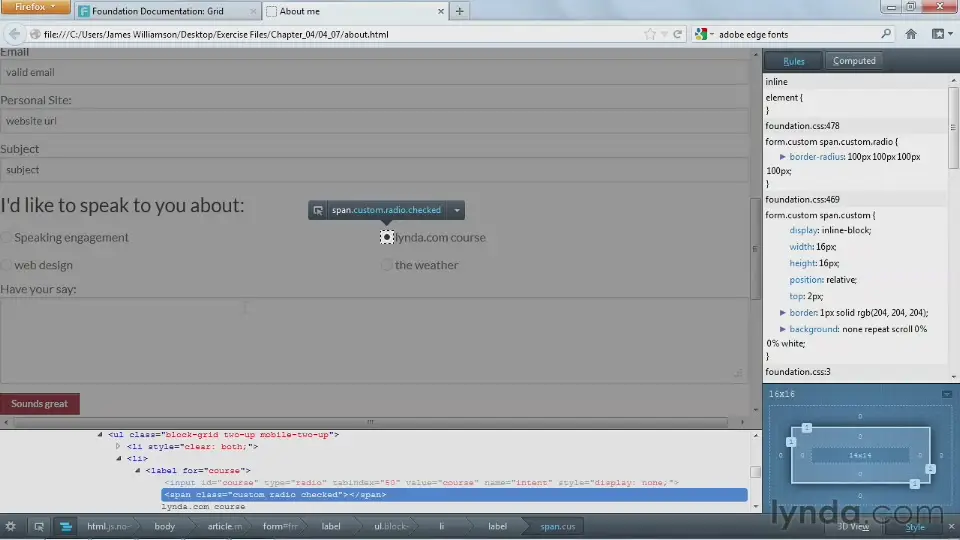Screen dimensions: 960x540
Task: Click the article breadcrumb
Action: click(x=225, y=527)
